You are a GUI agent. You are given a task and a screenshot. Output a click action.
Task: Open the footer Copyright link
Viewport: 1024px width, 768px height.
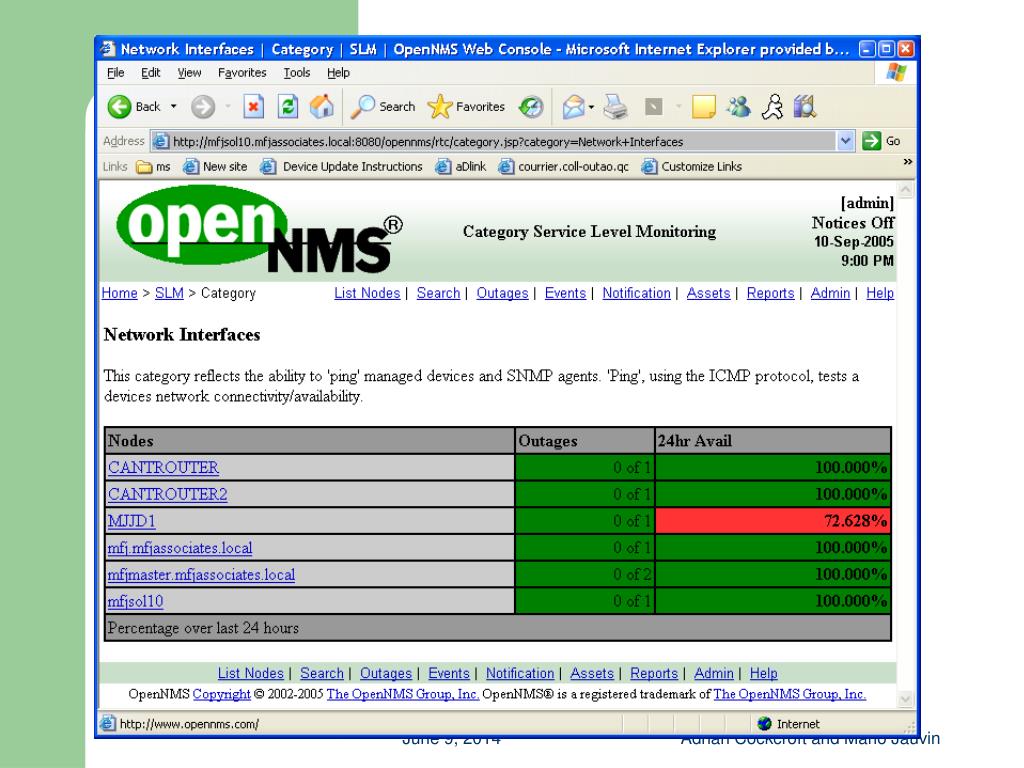(x=221, y=694)
